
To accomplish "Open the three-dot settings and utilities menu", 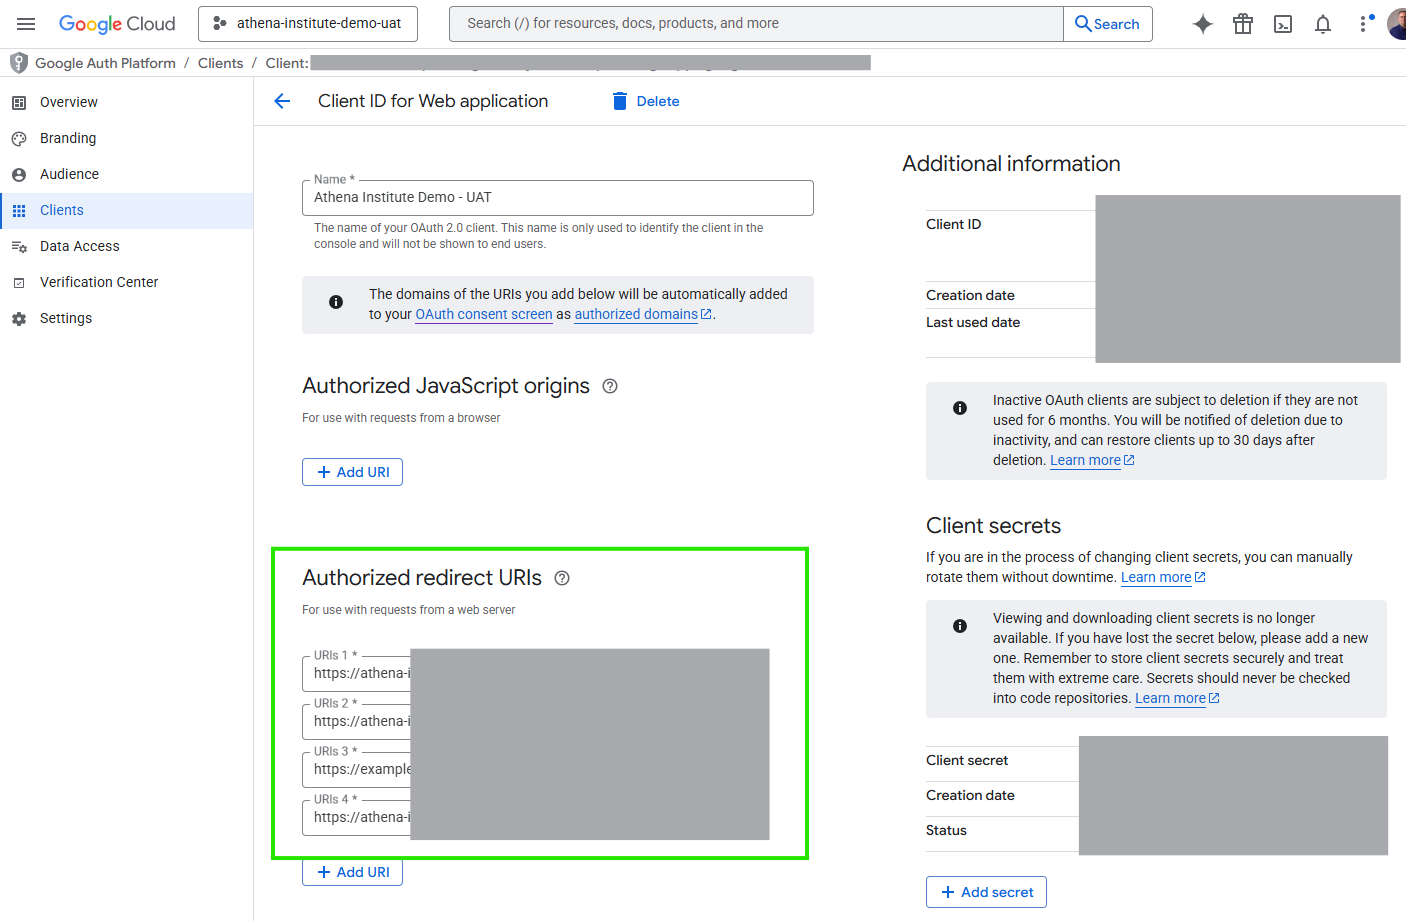I will click(1364, 24).
